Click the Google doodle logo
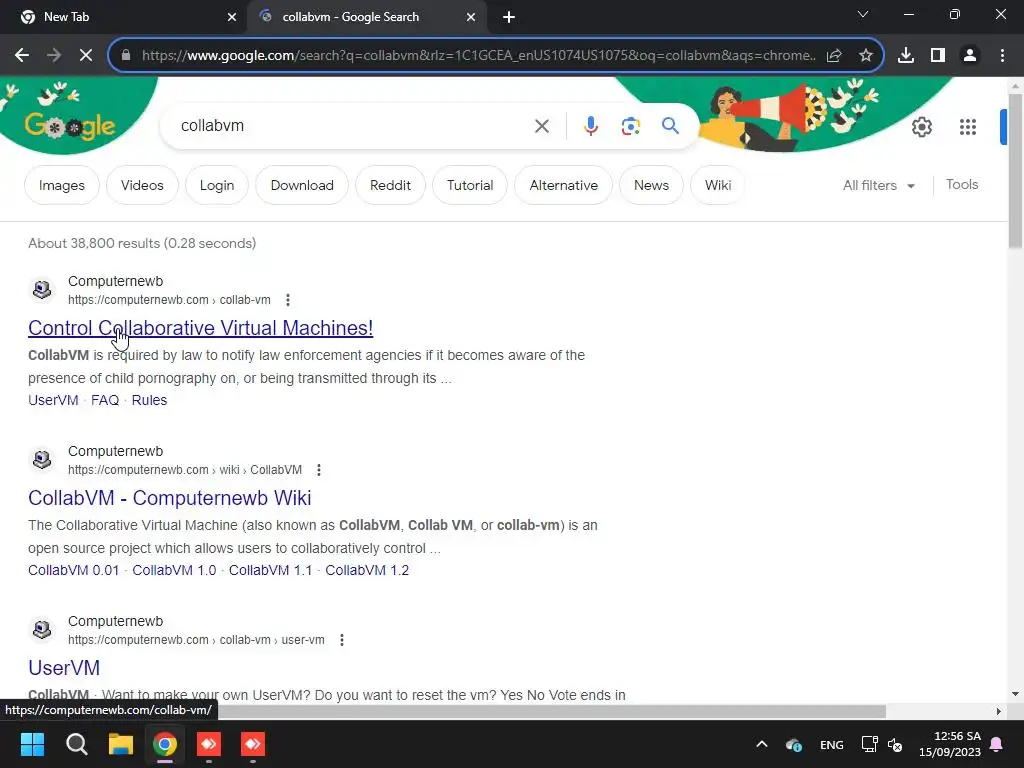1024x768 pixels. click(69, 125)
